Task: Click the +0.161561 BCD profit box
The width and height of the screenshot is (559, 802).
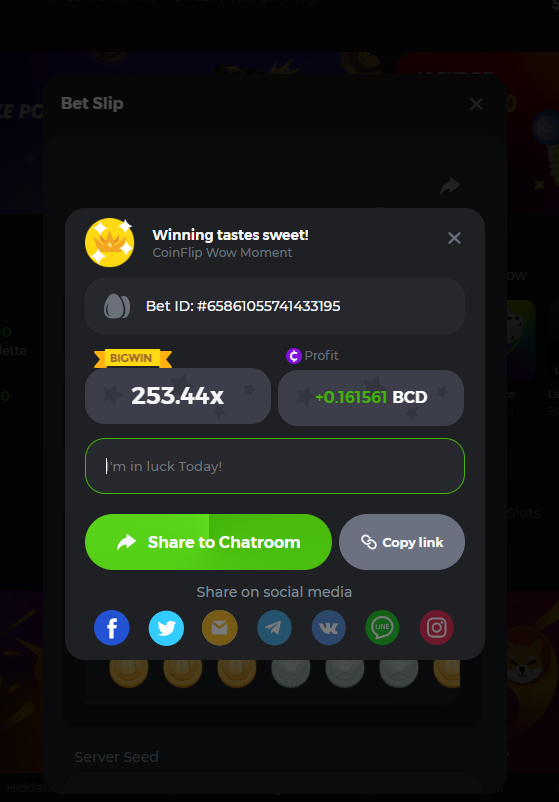Action: tap(371, 397)
